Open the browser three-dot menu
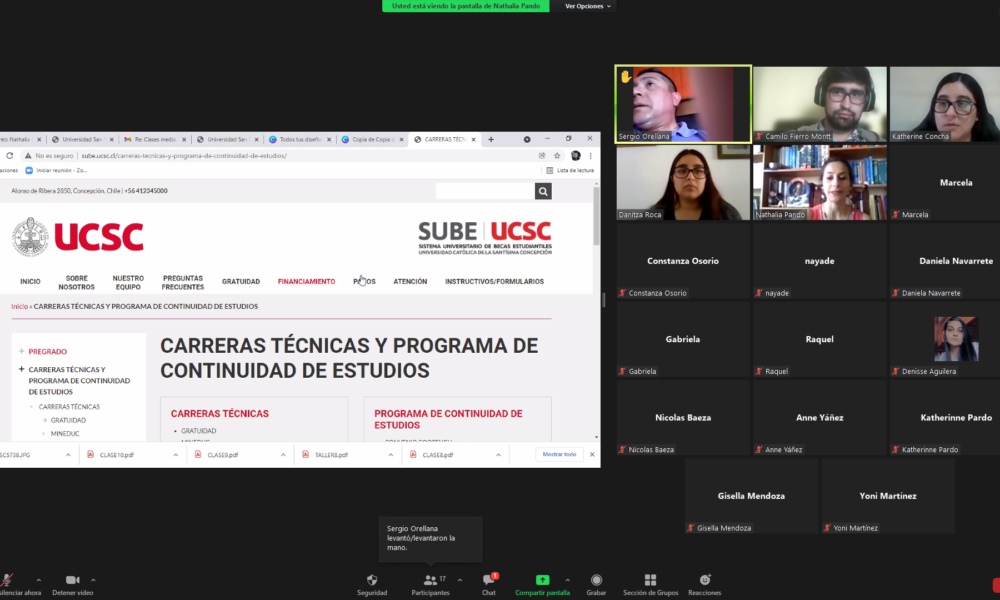This screenshot has height=600, width=1000. click(591, 156)
